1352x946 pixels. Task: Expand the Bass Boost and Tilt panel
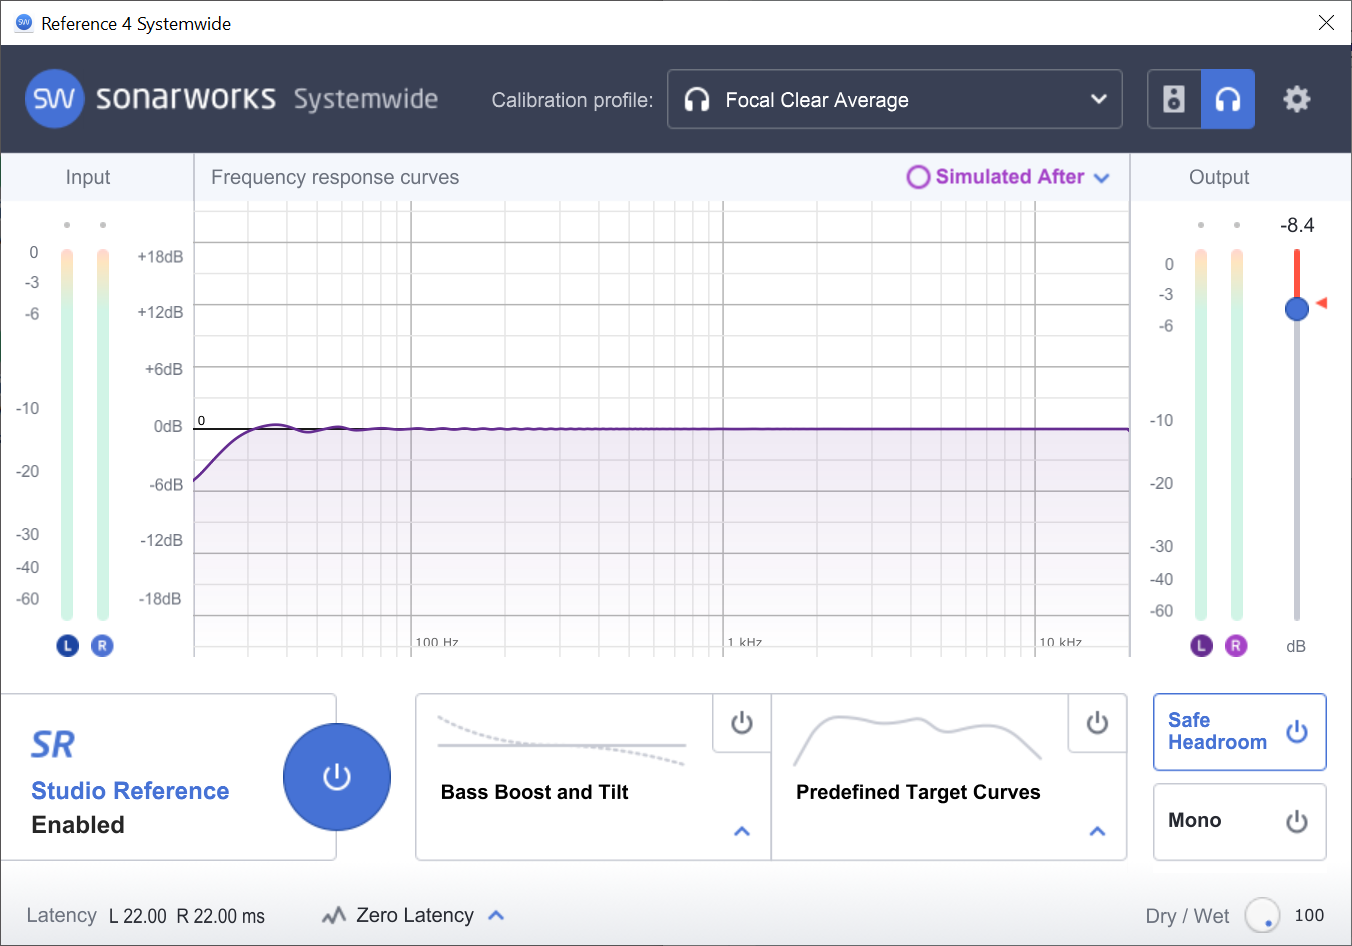tap(741, 831)
